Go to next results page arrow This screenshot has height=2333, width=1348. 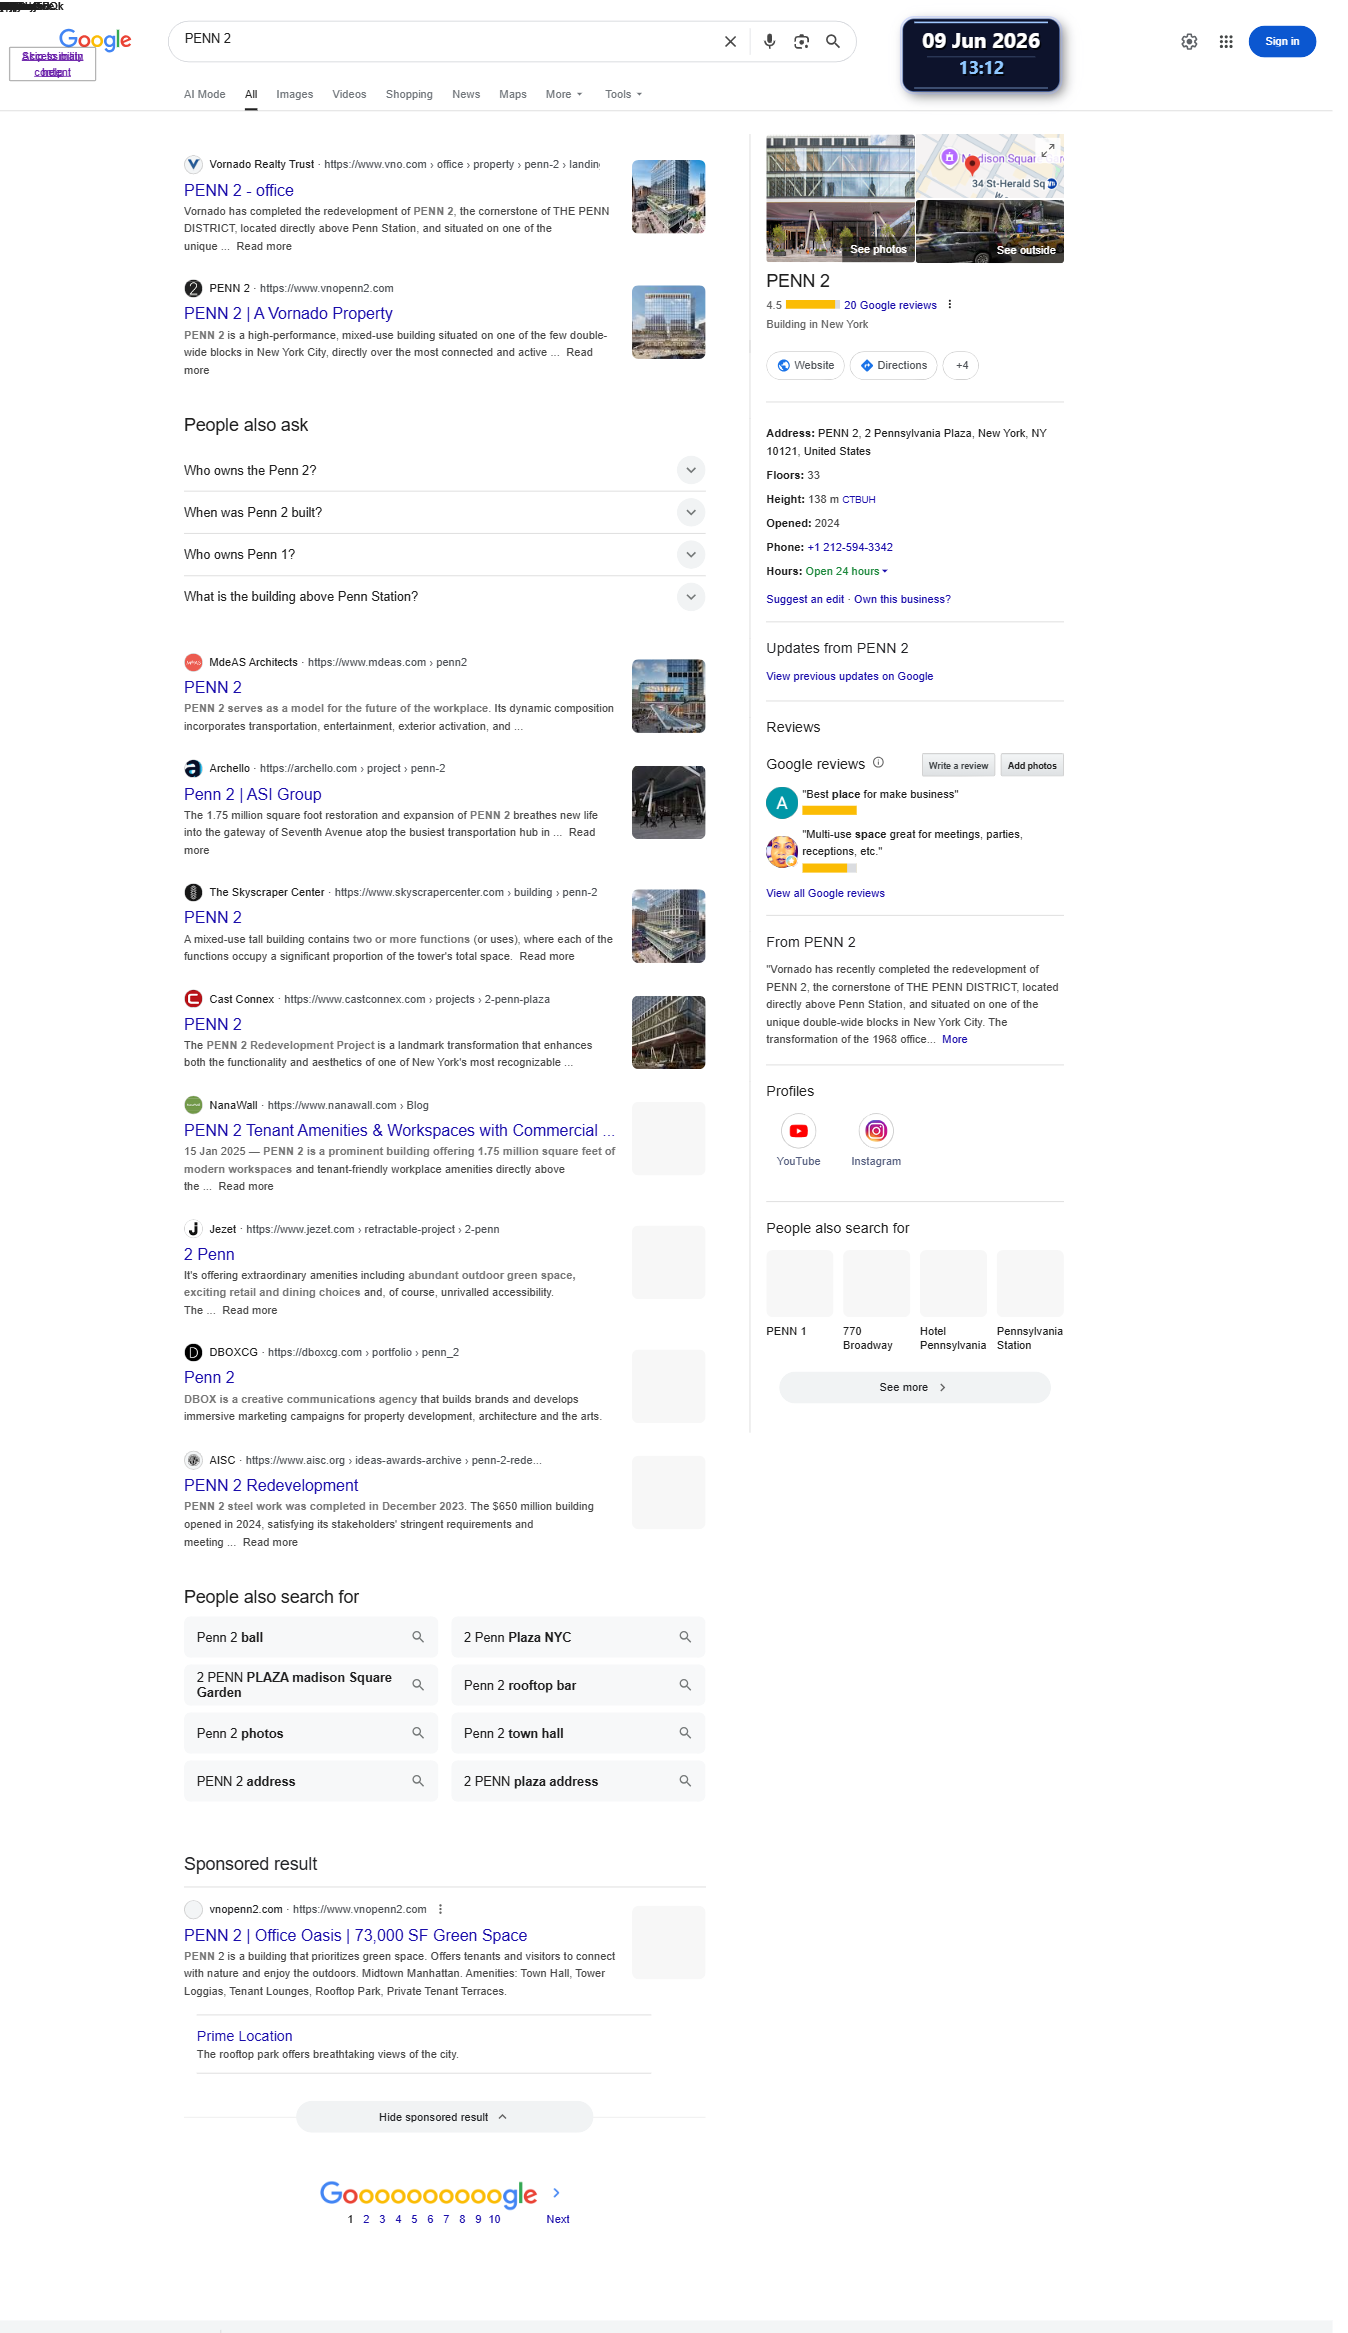pyautogui.click(x=556, y=2193)
